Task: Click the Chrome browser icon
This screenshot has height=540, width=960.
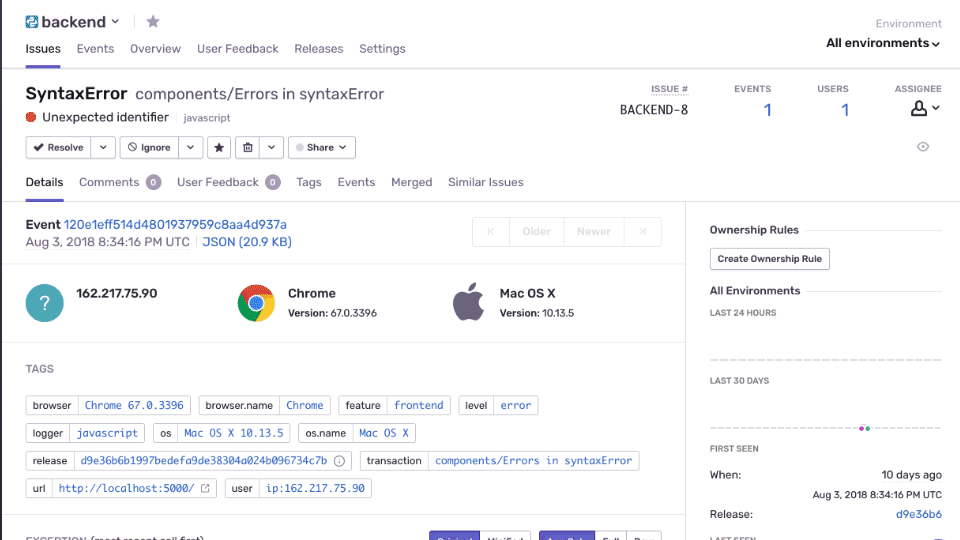Action: (256, 303)
